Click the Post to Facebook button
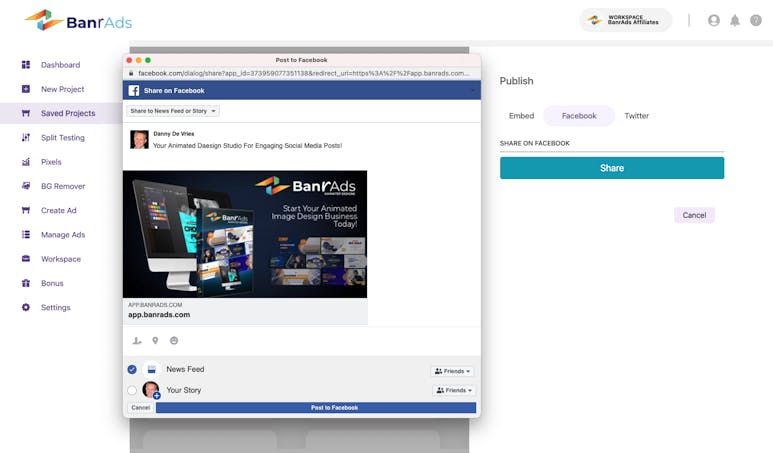Screen dimensions: 773x453 [316, 408]
